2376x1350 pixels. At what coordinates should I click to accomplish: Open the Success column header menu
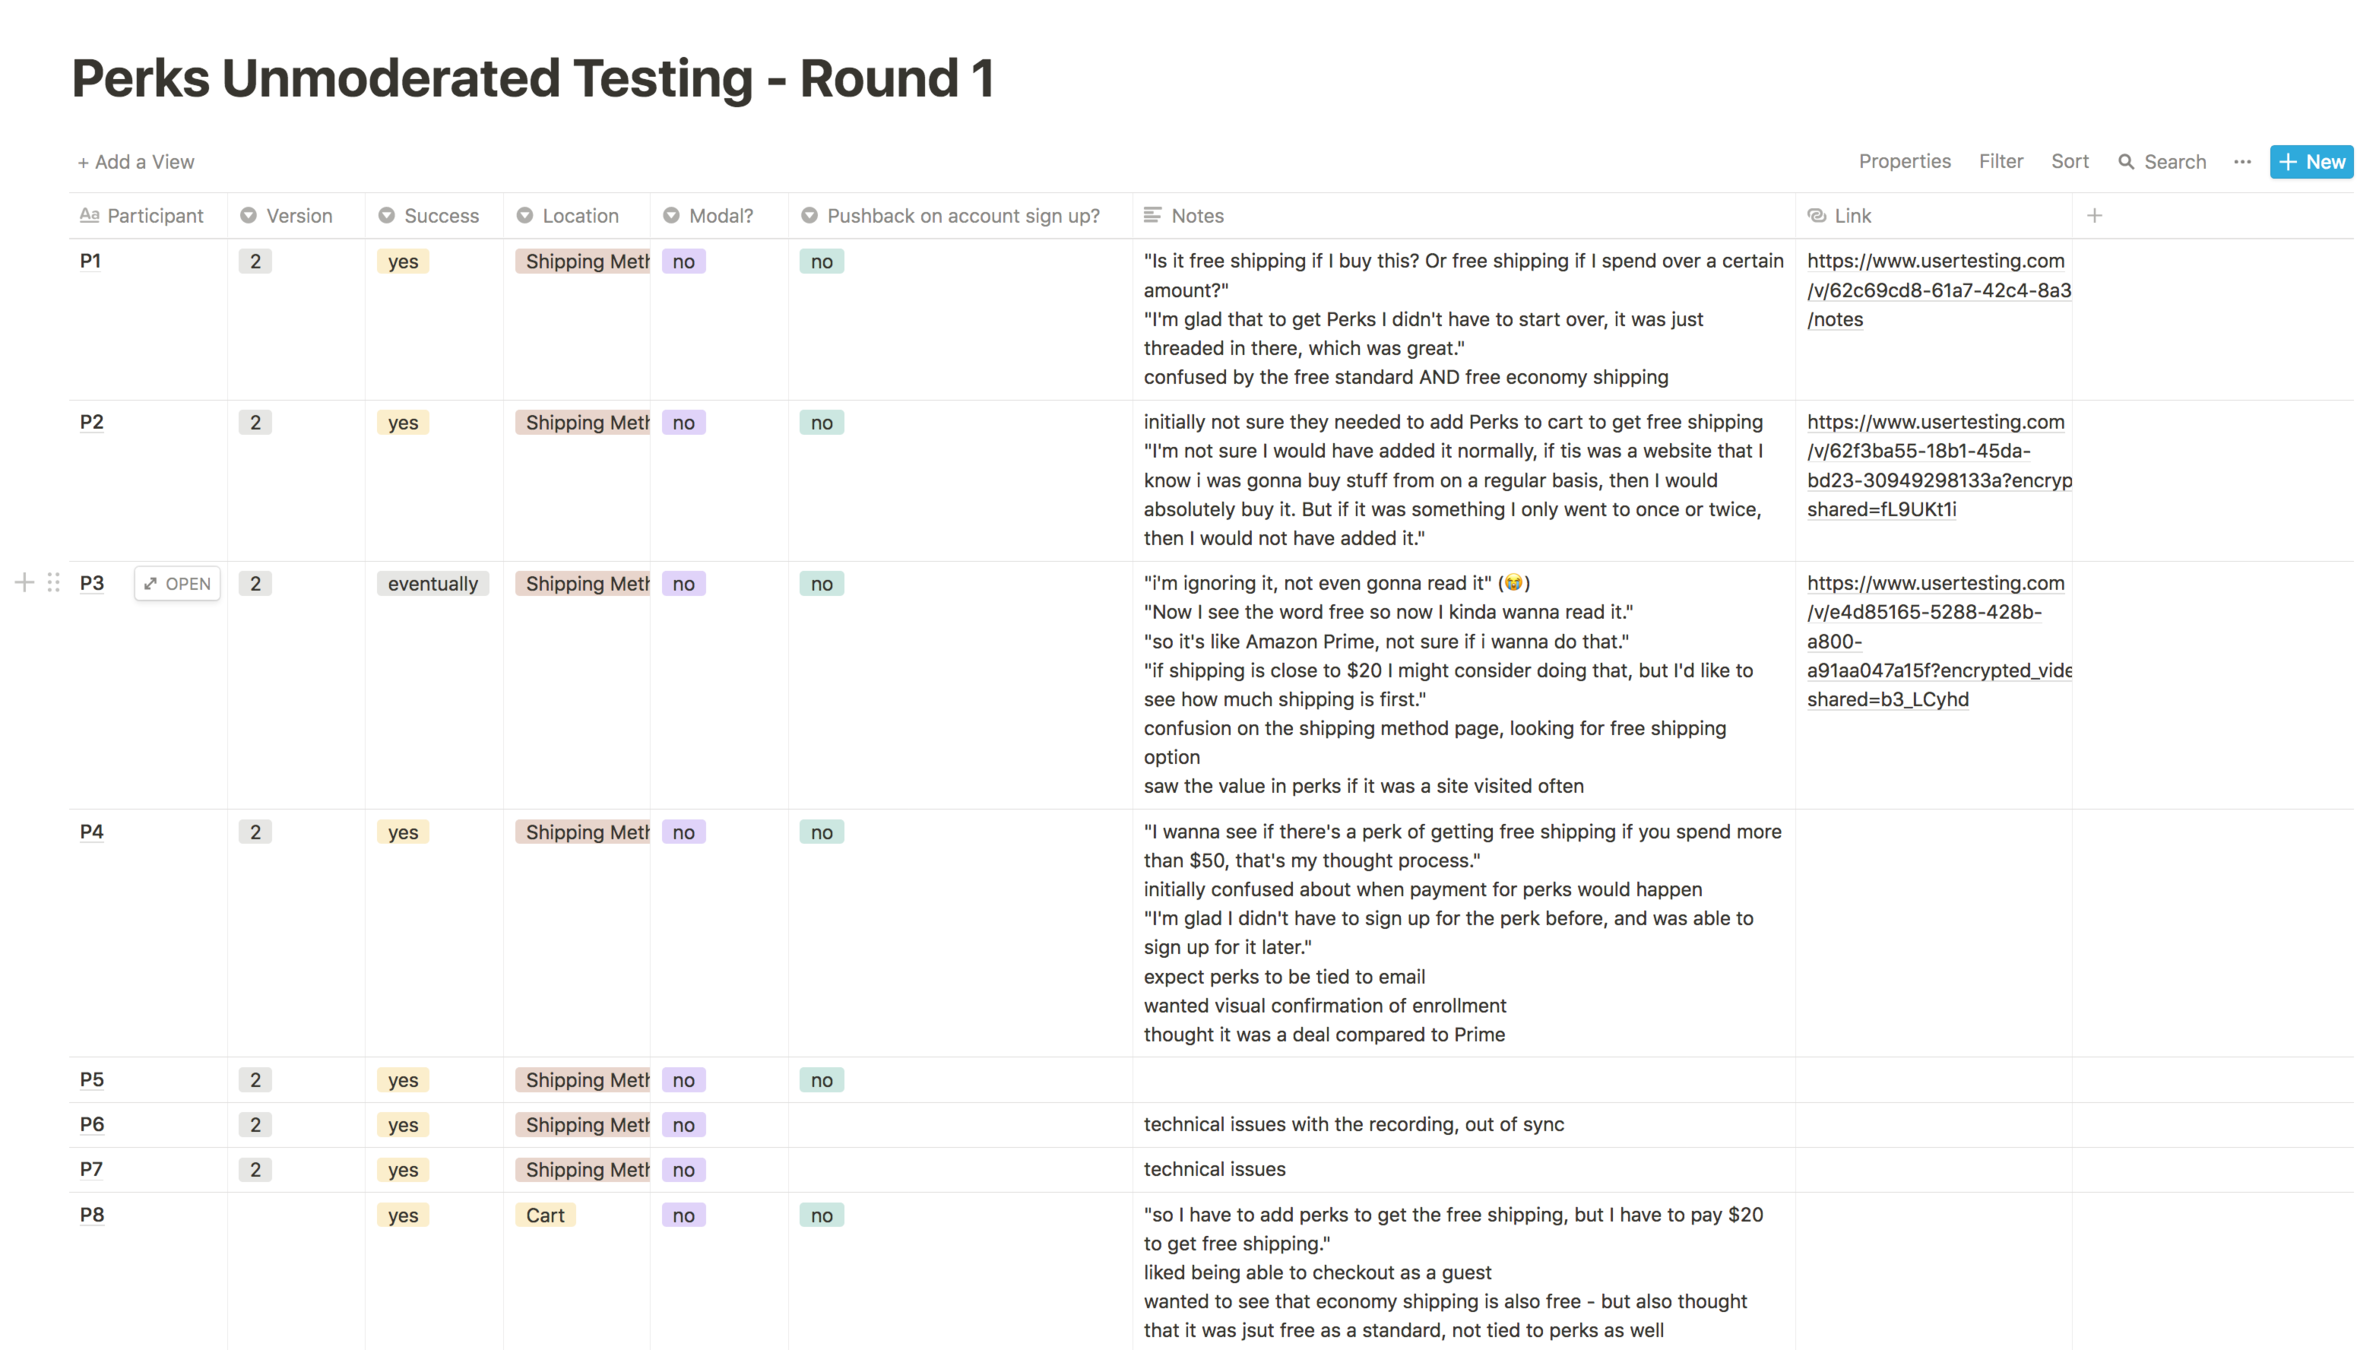pyautogui.click(x=440, y=215)
